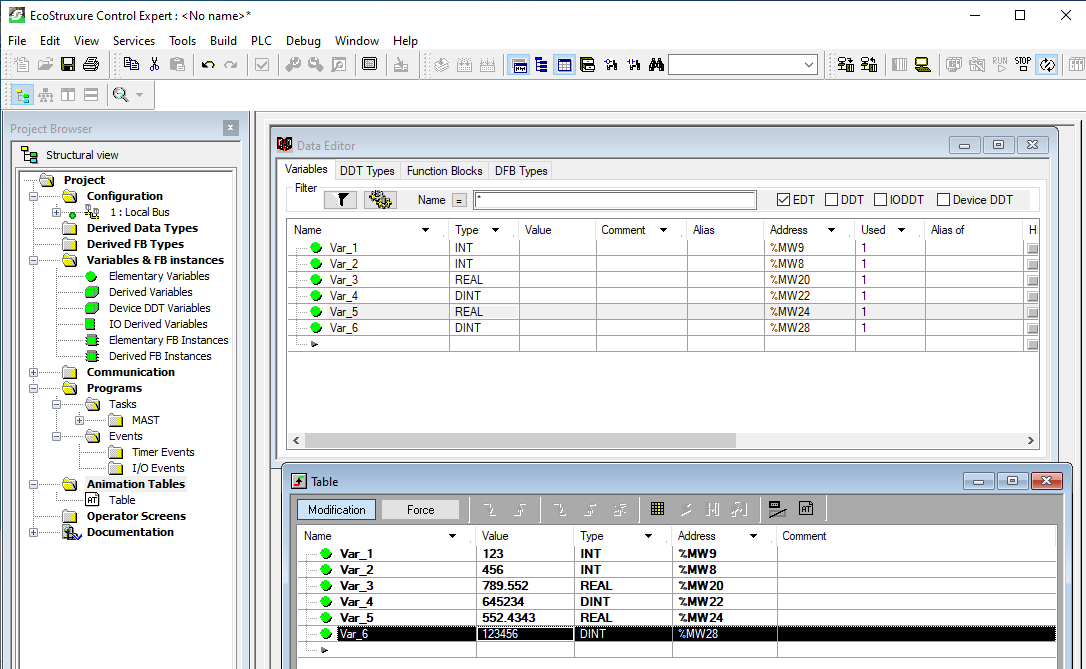Viewport: 1086px width, 669px height.
Task: Expand the Communication tree node
Action: coord(33,373)
